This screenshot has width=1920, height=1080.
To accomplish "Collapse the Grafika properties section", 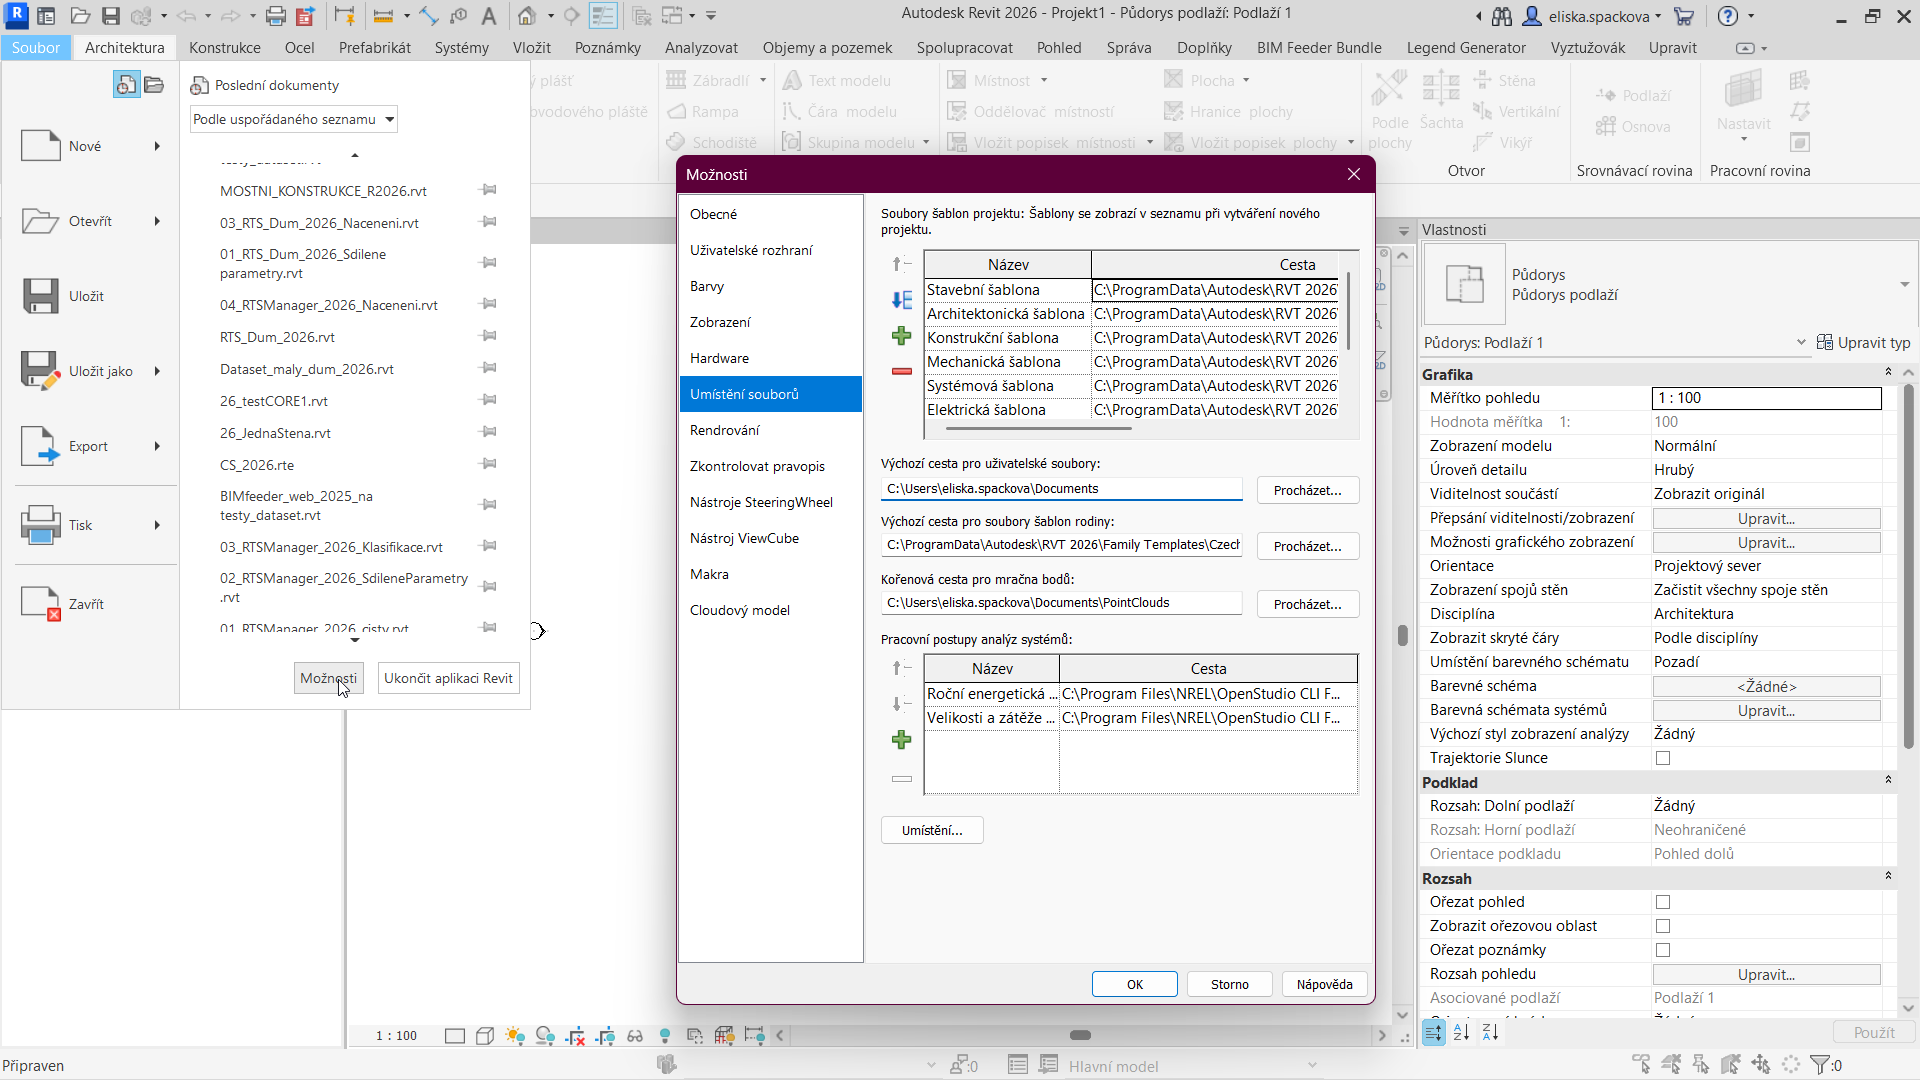I will pos(1888,373).
